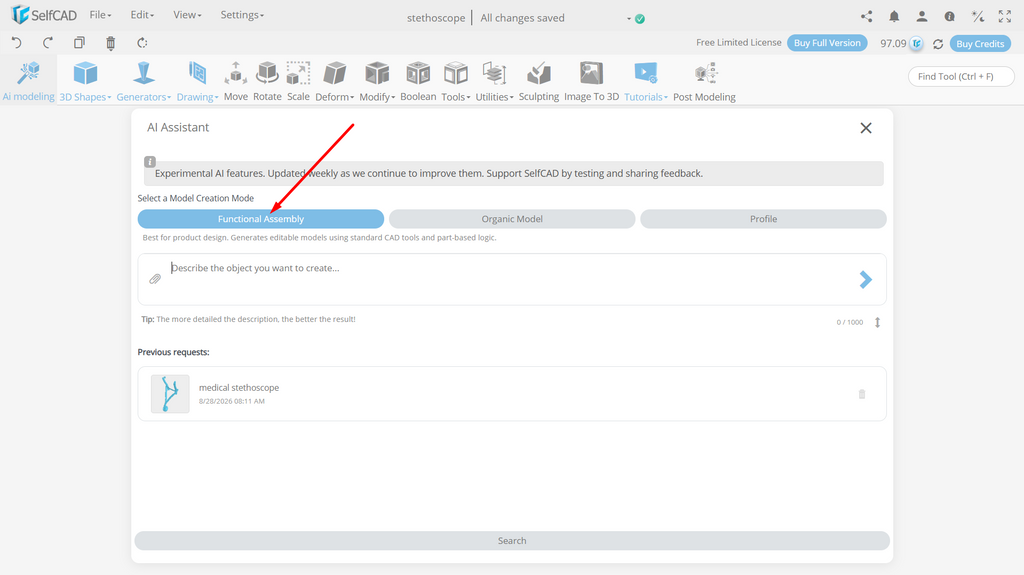Click the Buy Credits button
This screenshot has width=1024, height=575.
(x=980, y=44)
